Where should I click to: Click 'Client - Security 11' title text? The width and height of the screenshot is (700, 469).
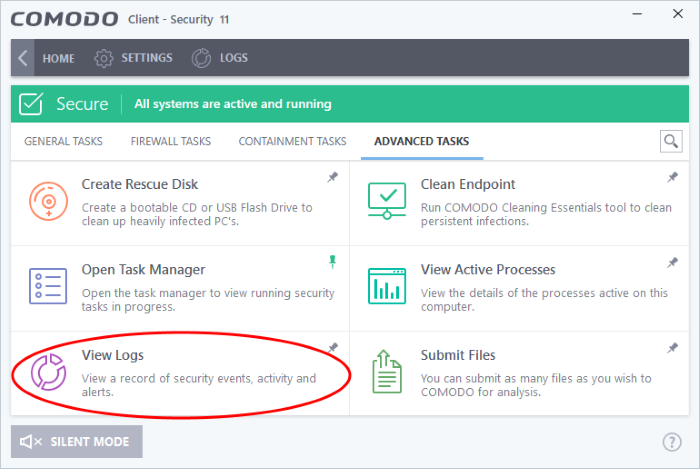pyautogui.click(x=179, y=20)
